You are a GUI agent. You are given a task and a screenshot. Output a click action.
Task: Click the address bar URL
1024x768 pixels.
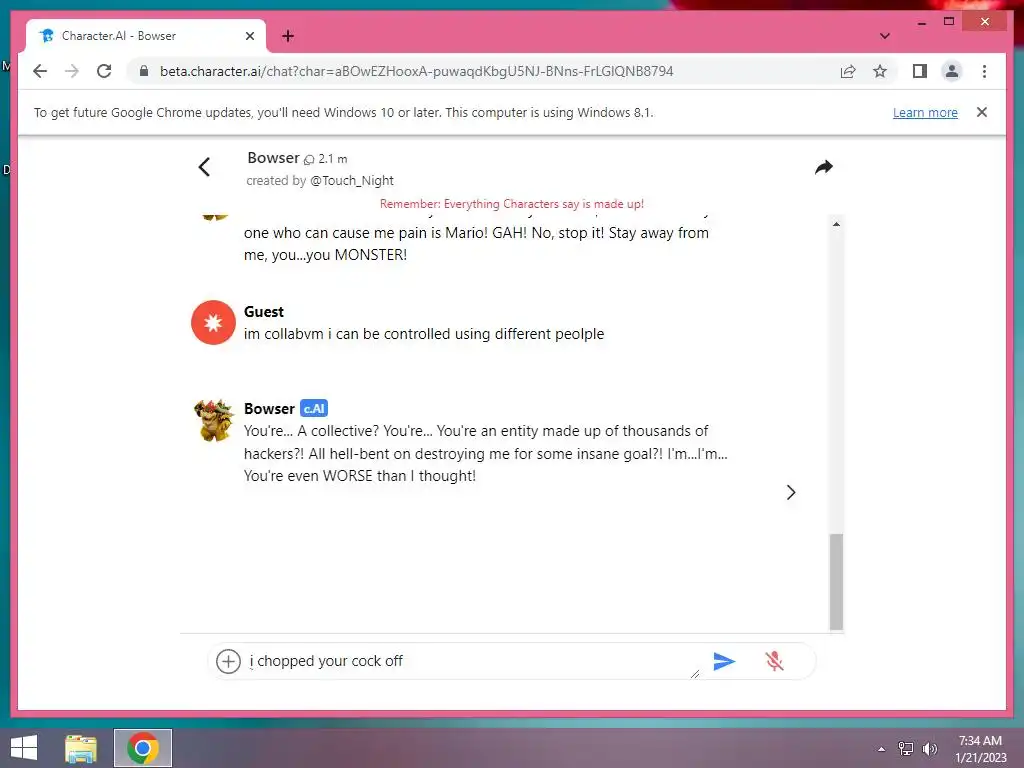tap(417, 71)
